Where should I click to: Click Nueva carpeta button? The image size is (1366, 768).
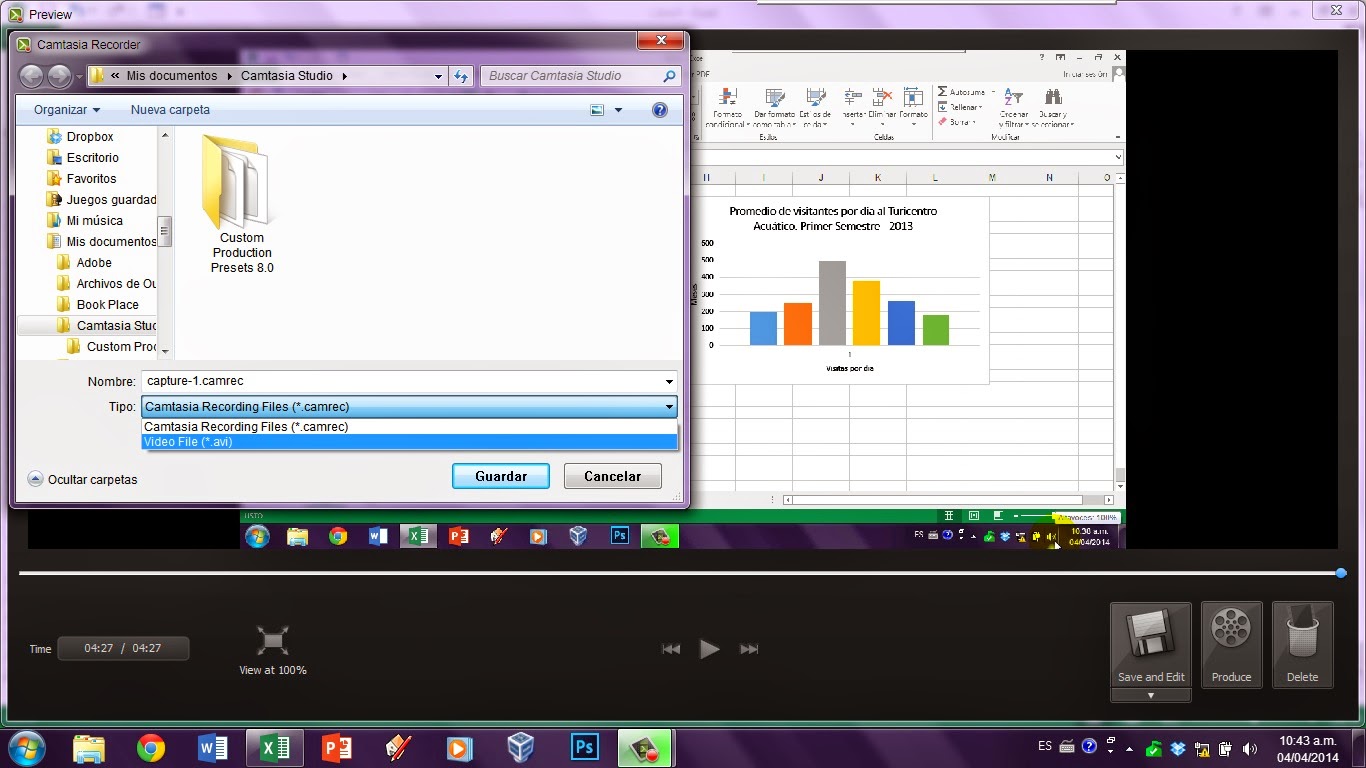point(170,110)
